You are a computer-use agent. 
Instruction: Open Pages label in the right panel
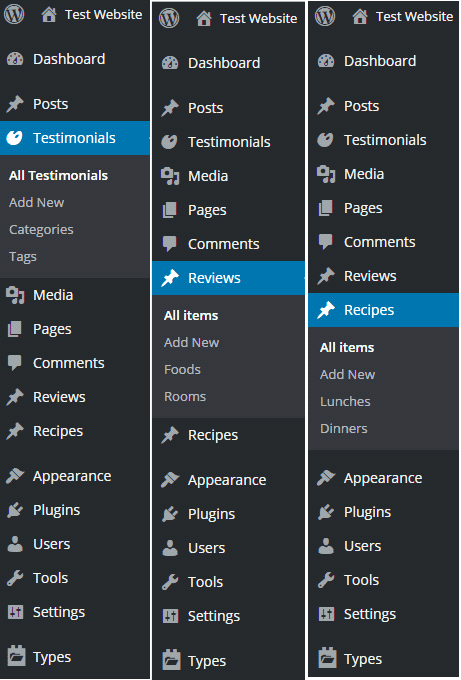point(363,209)
